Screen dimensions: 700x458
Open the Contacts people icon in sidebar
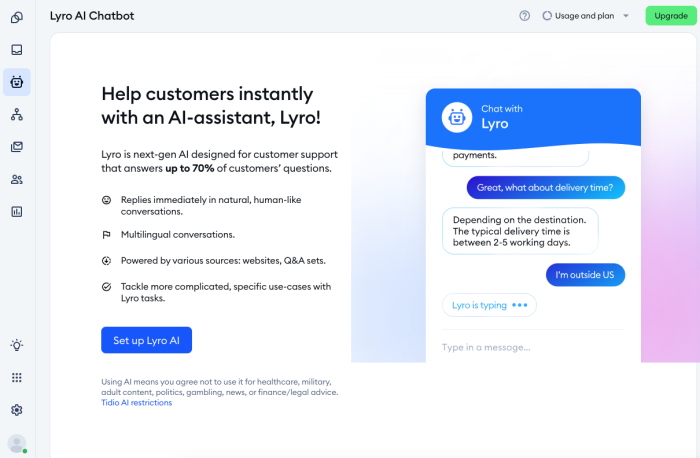click(17, 179)
